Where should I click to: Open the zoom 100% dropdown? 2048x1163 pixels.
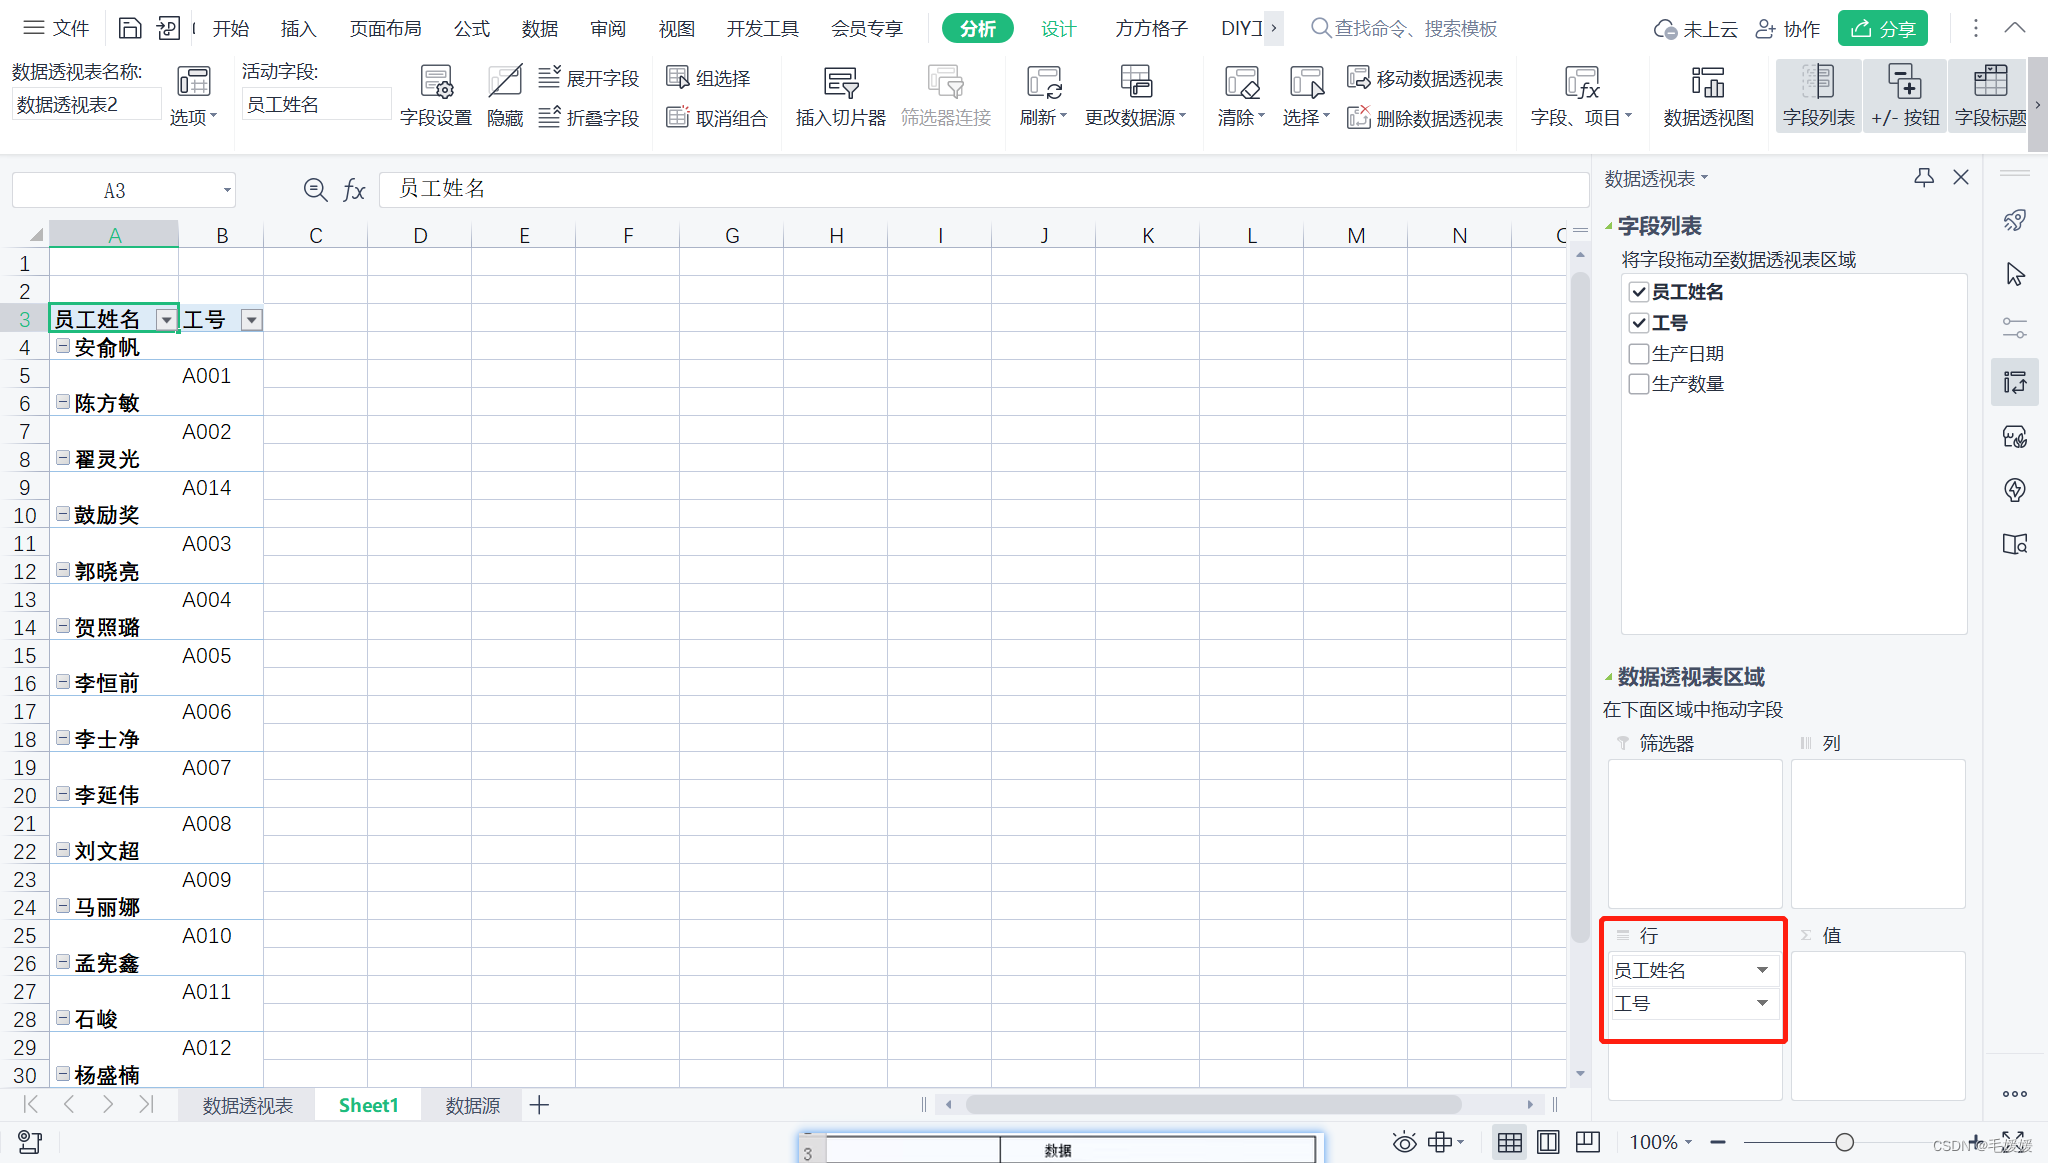click(x=1661, y=1142)
